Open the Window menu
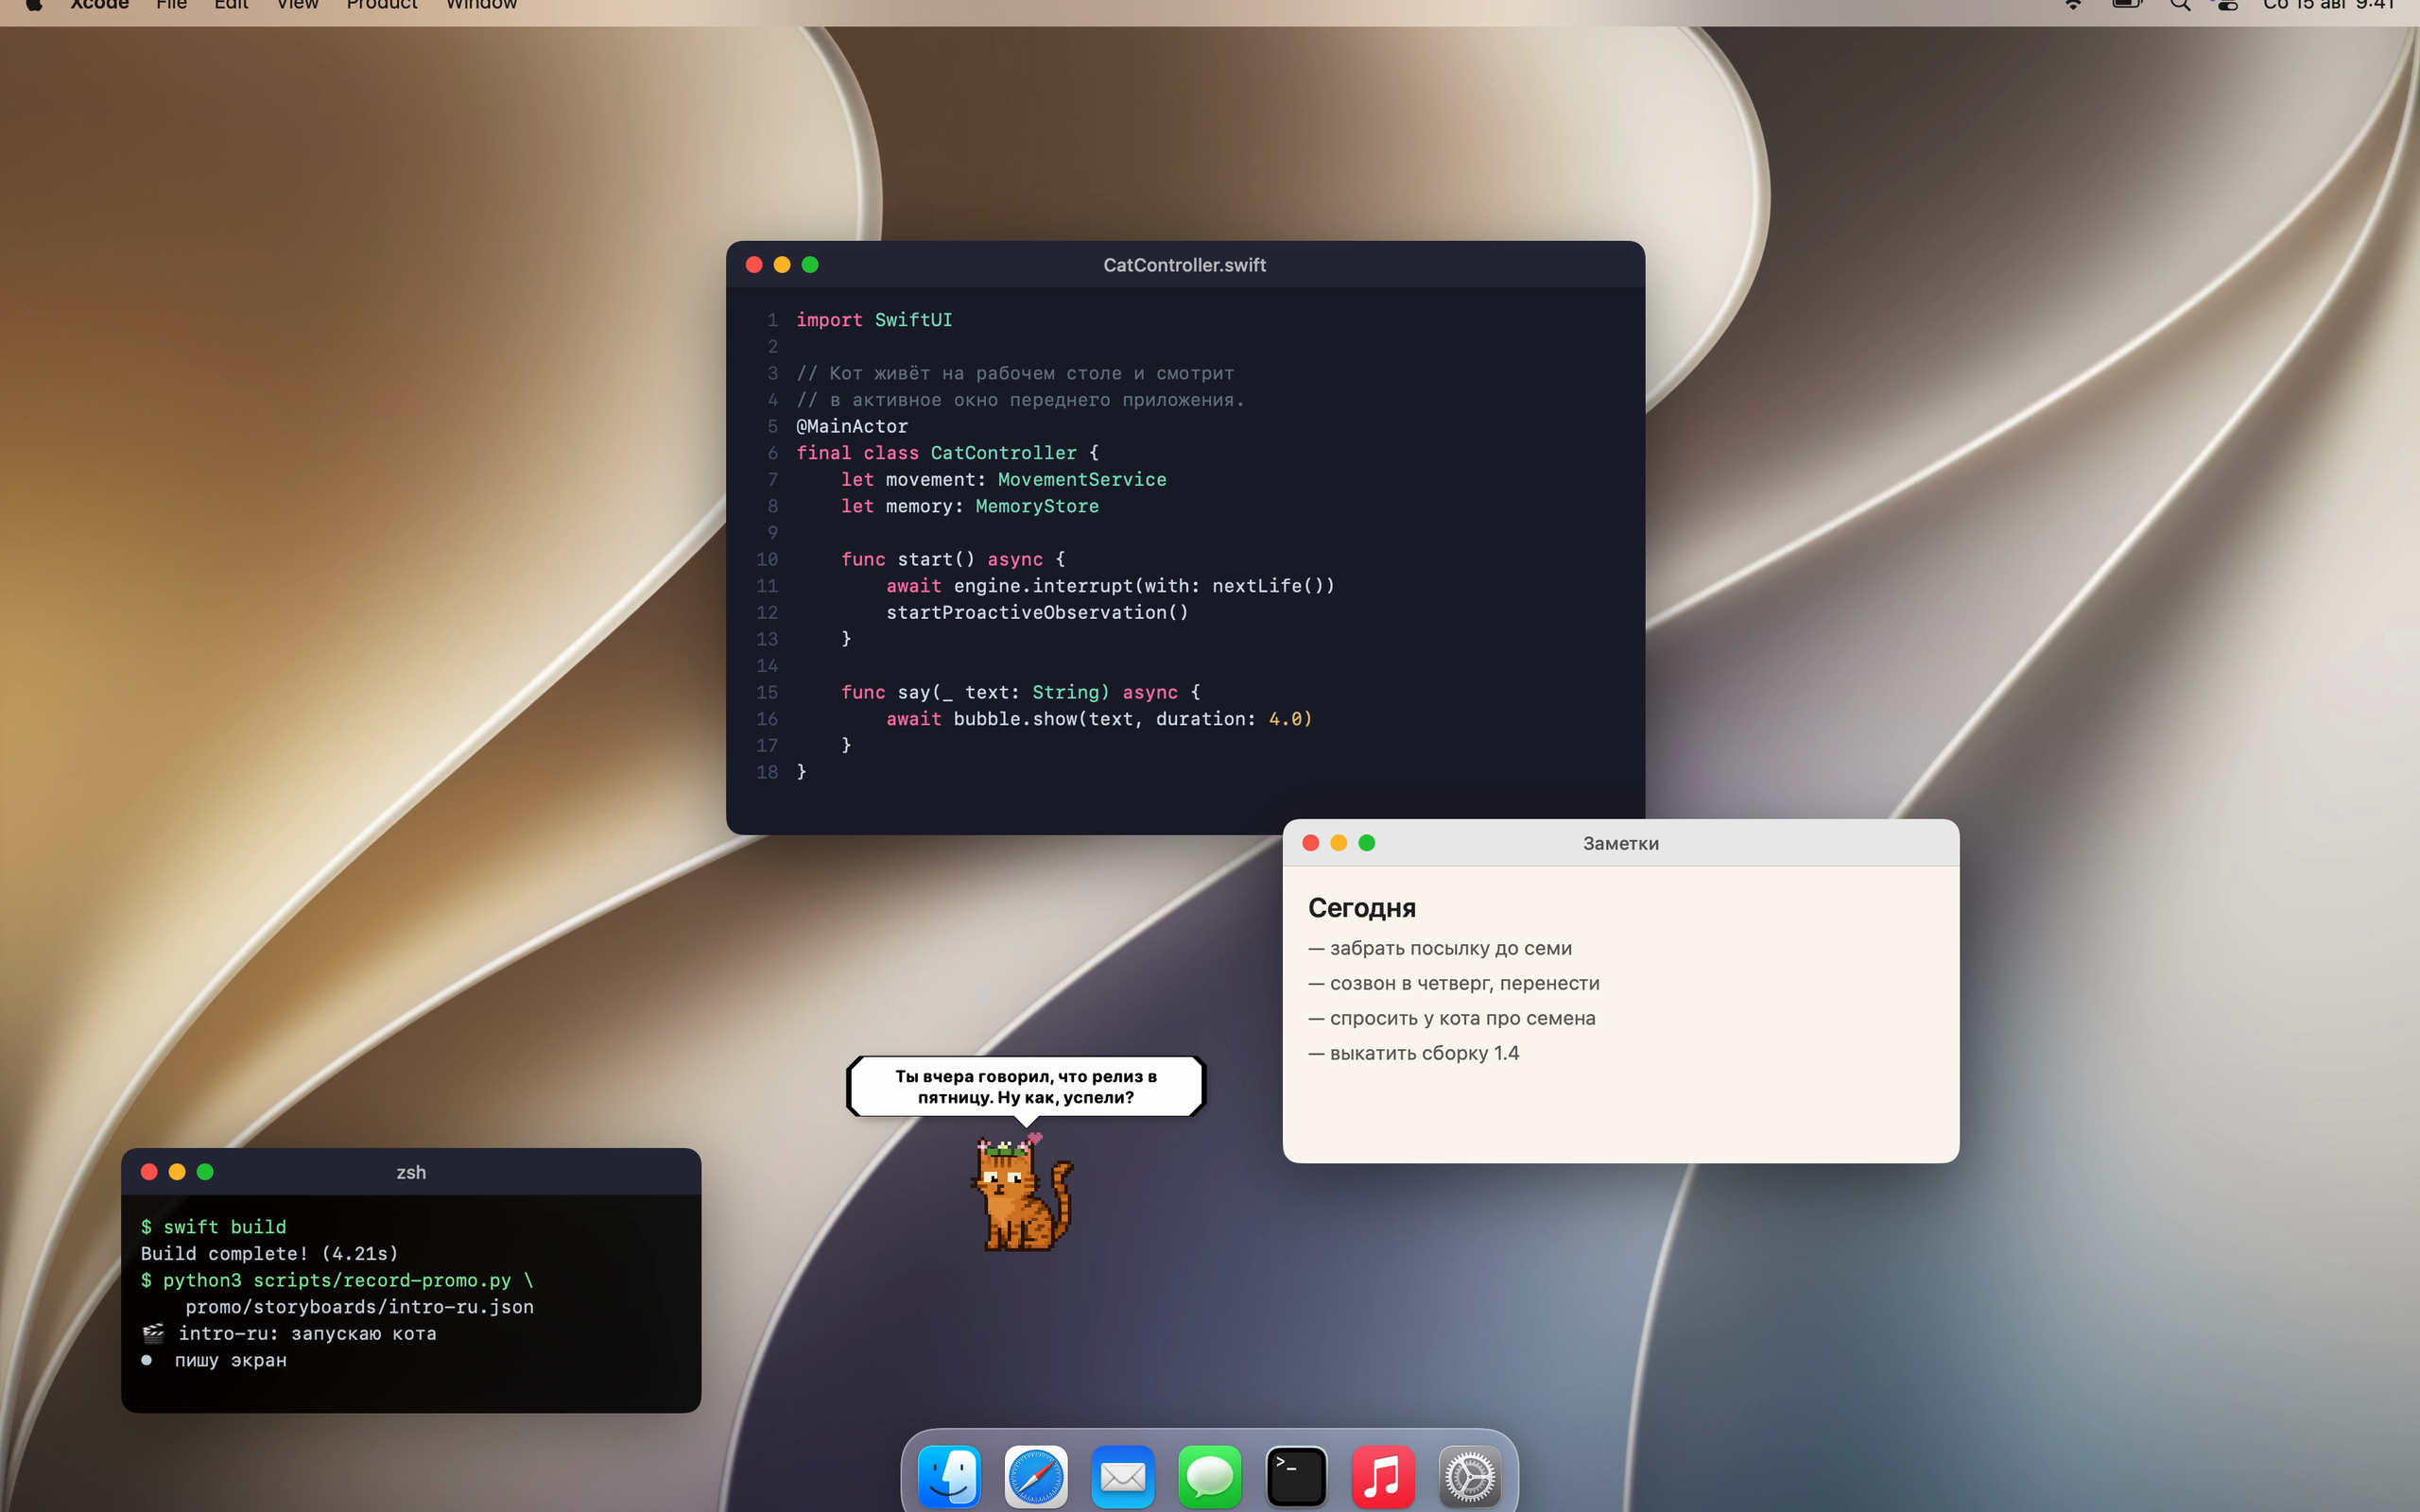This screenshot has width=2420, height=1512. pyautogui.click(x=482, y=5)
